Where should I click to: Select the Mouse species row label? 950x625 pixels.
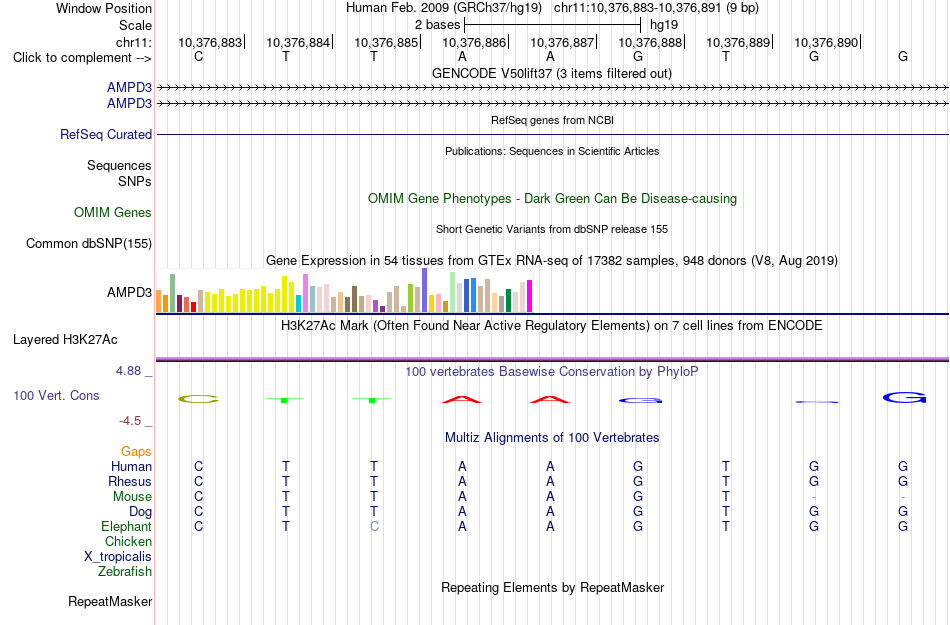click(132, 497)
